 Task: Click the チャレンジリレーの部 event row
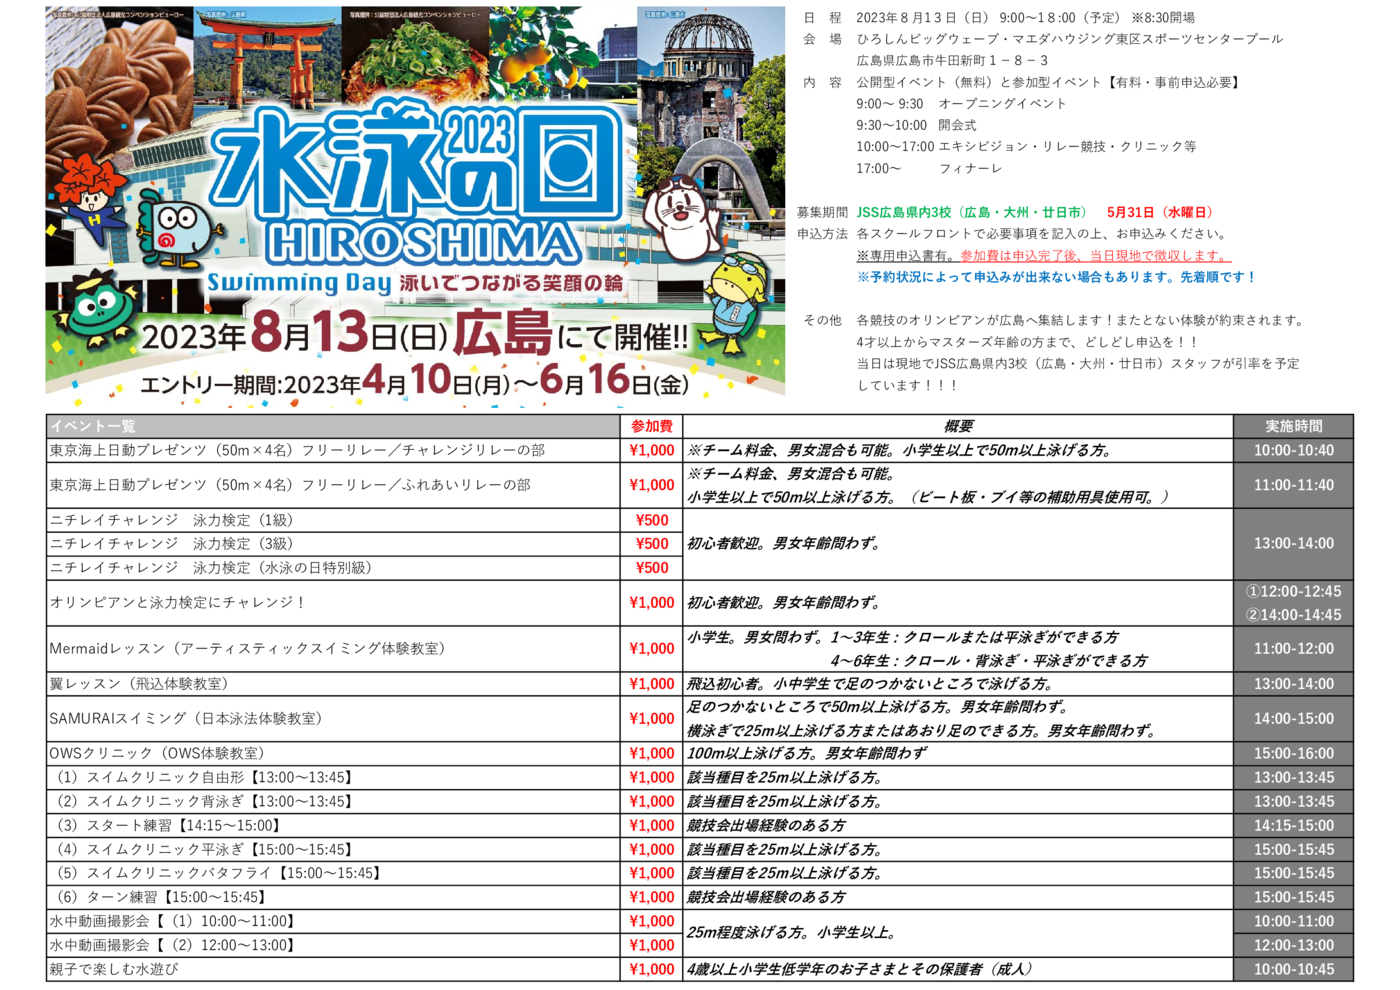click(x=333, y=450)
